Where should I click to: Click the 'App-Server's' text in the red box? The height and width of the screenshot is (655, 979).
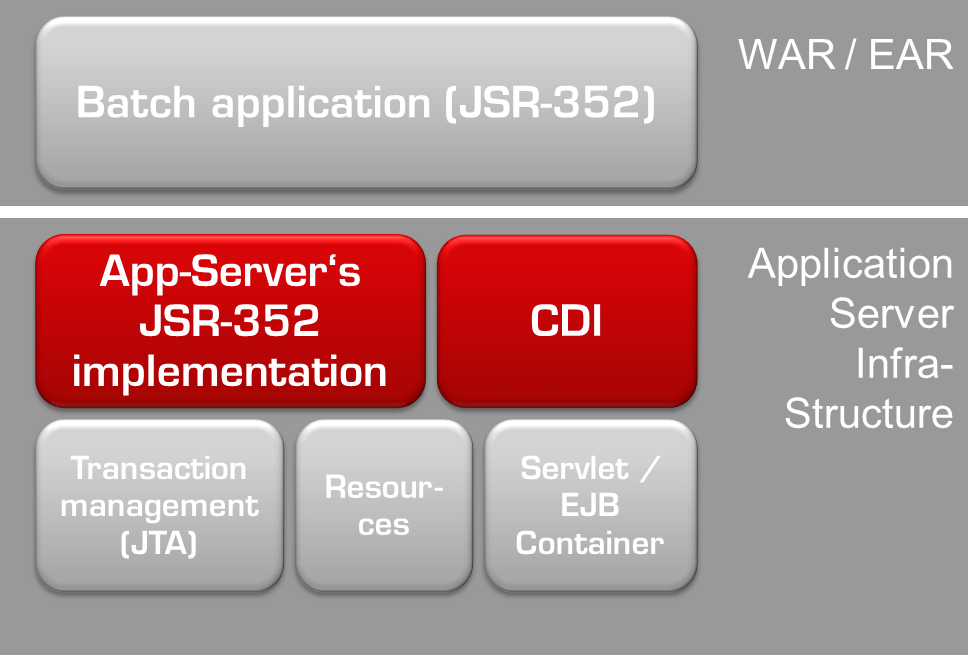[x=230, y=272]
